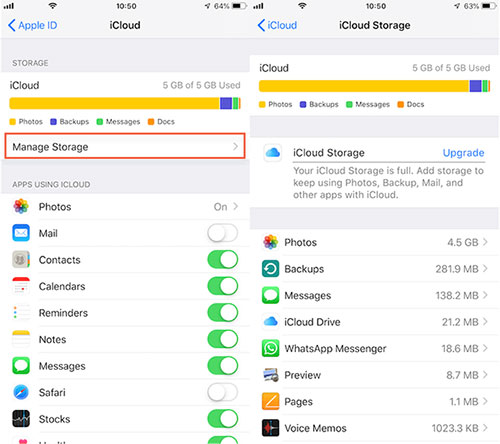The height and width of the screenshot is (444, 500).
Task: Open the Manage Storage row
Action: click(x=125, y=146)
